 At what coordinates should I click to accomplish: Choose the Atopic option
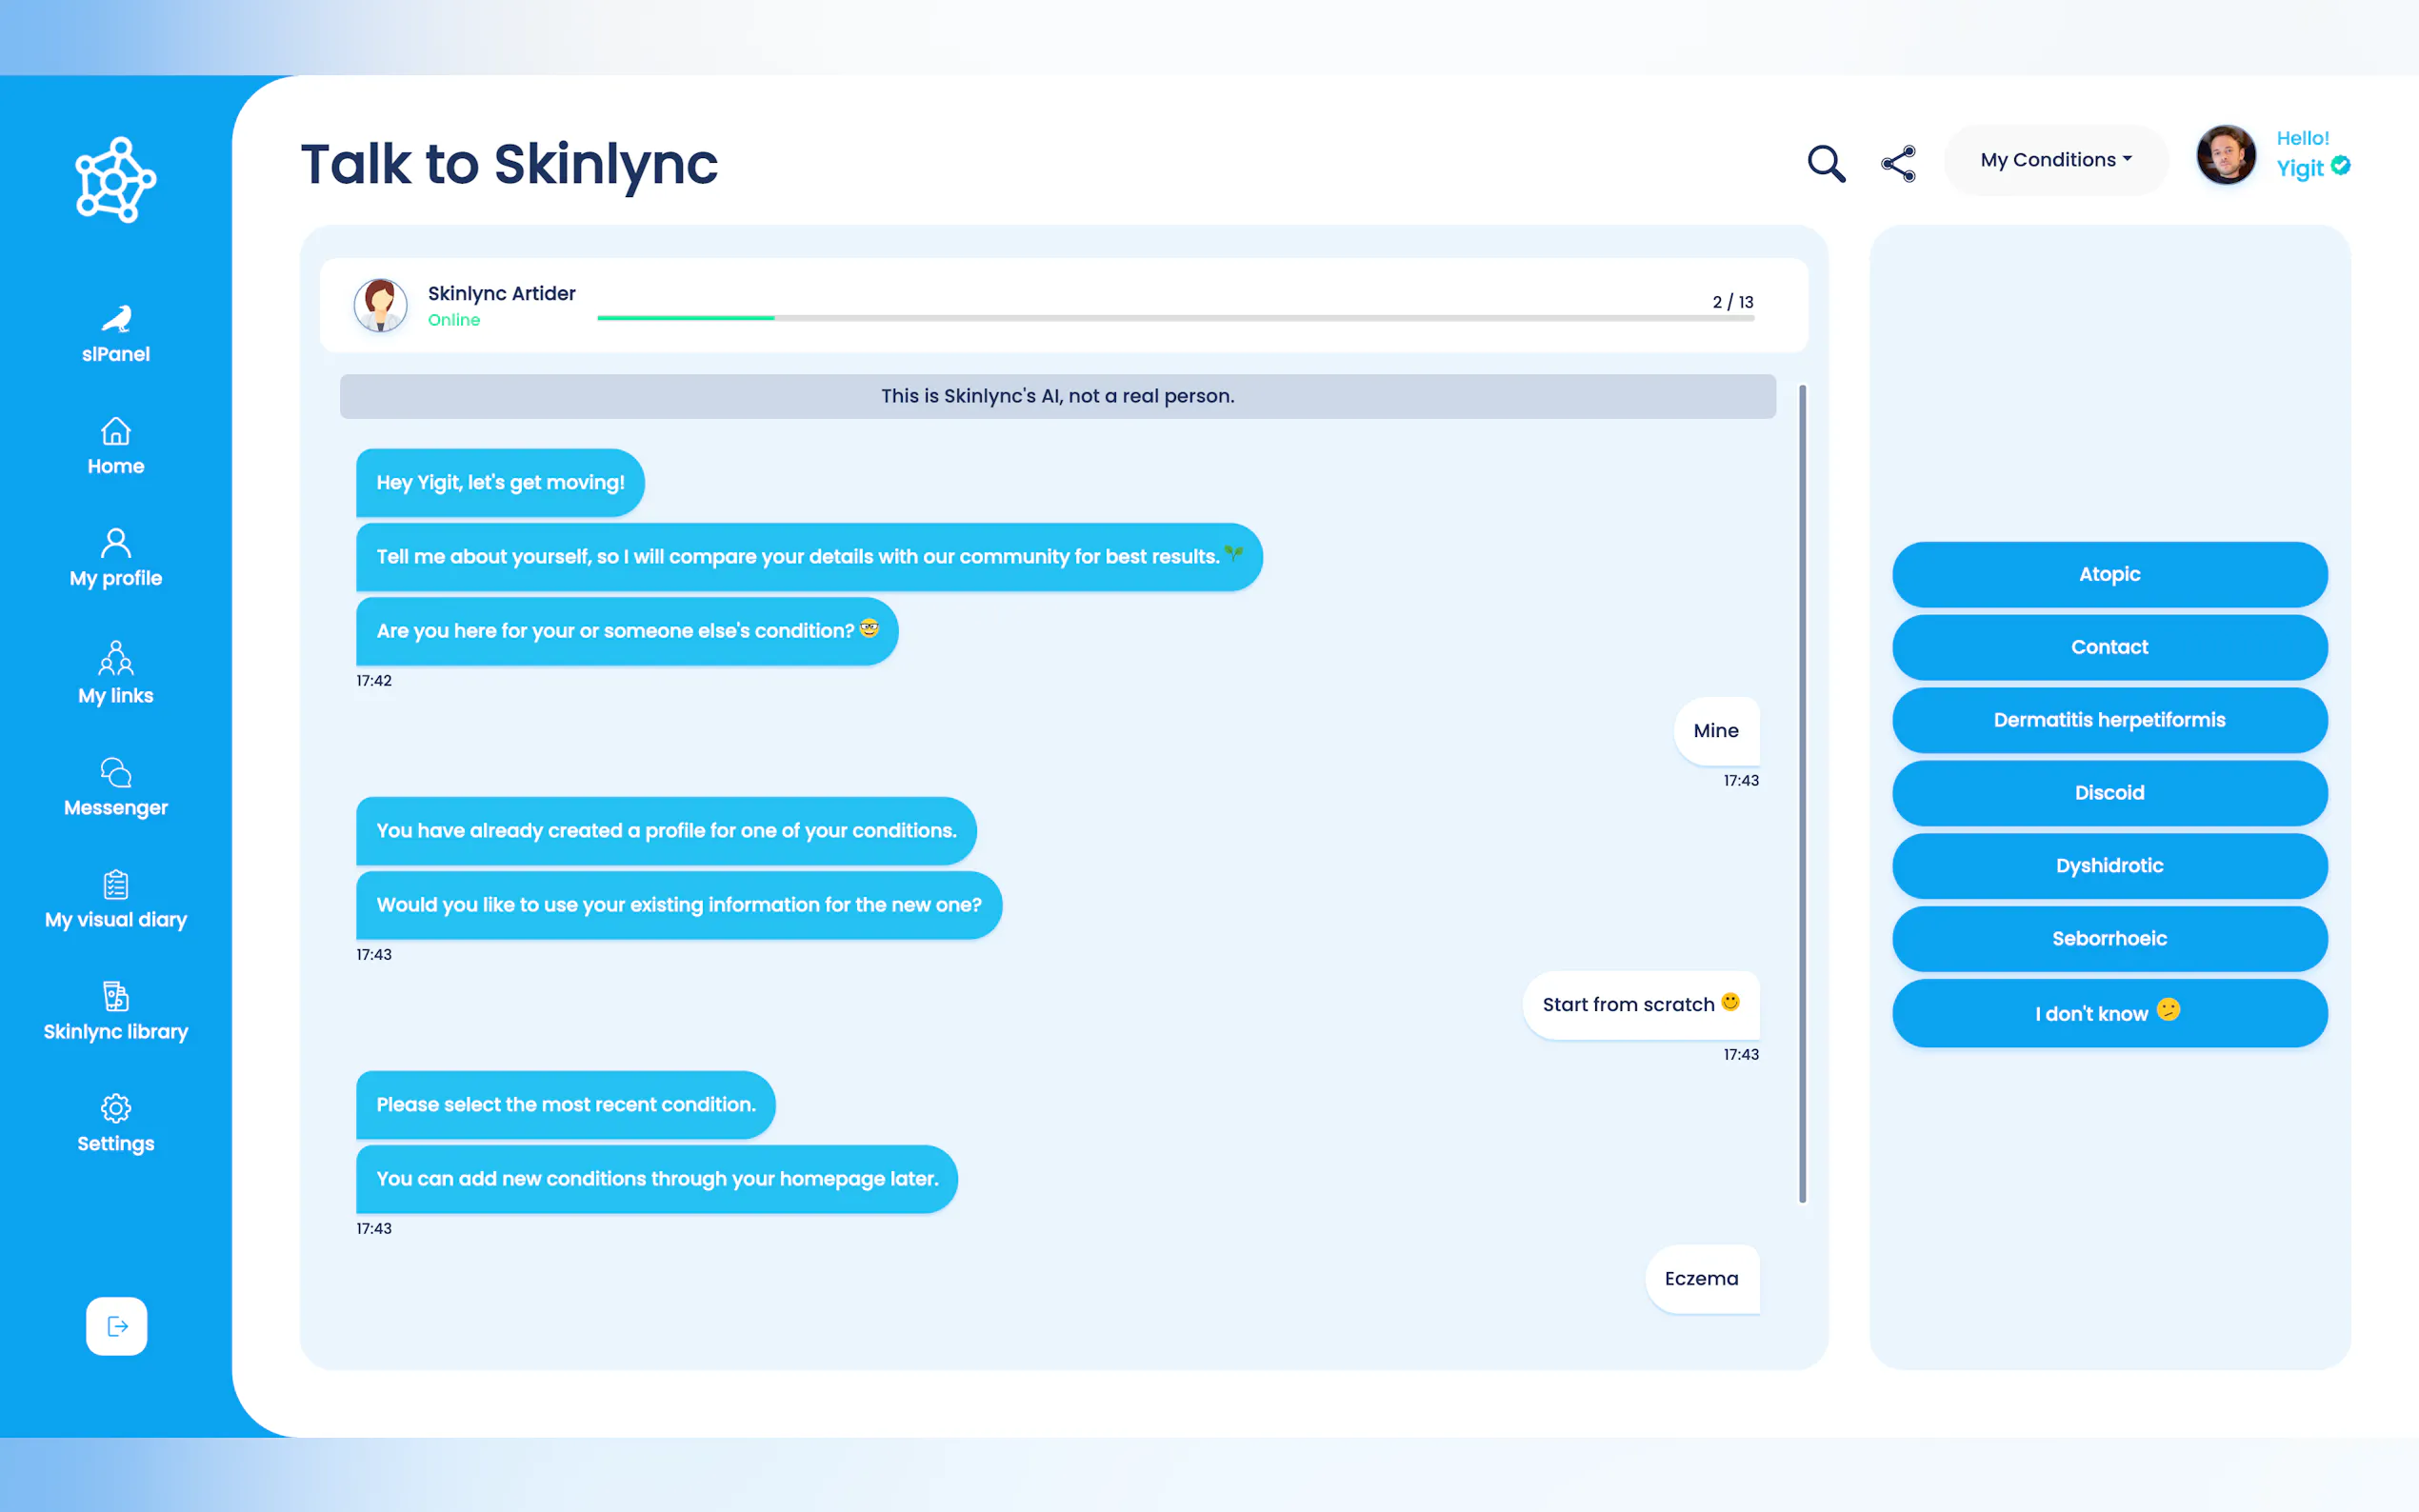(x=2109, y=574)
